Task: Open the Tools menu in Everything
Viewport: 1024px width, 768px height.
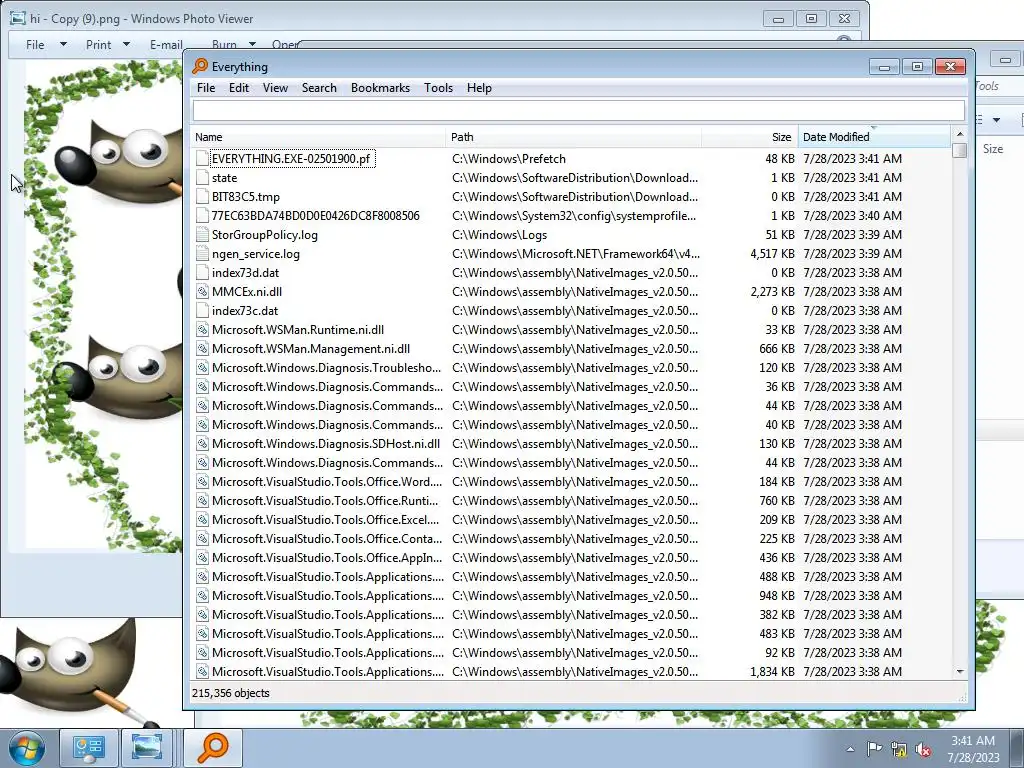Action: pos(438,88)
